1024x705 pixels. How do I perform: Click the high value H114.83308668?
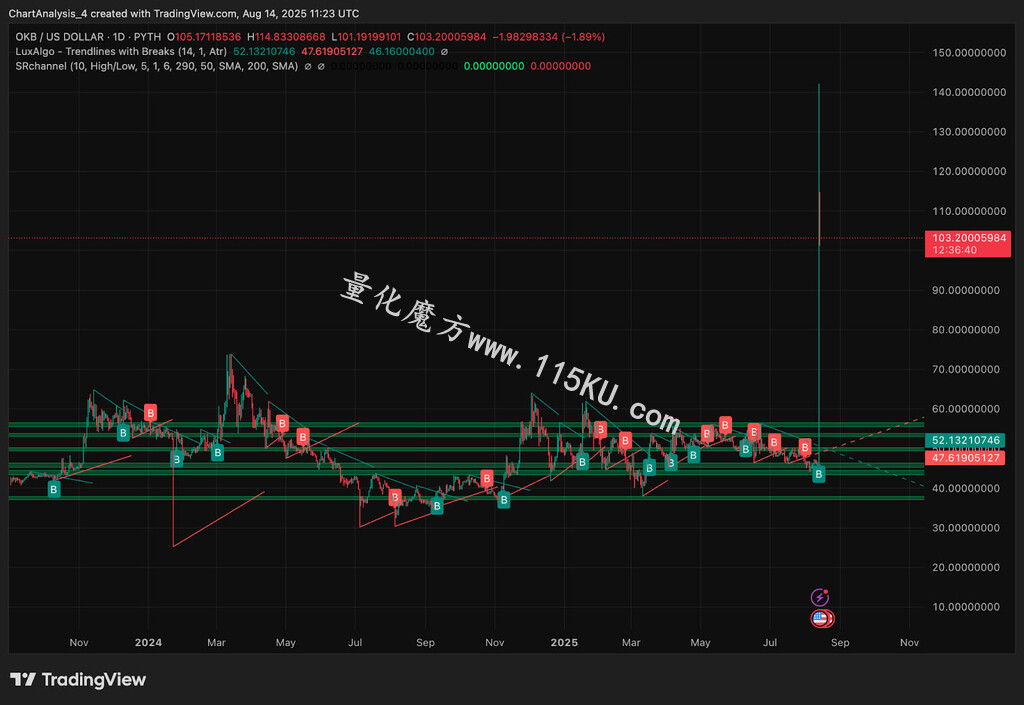286,37
